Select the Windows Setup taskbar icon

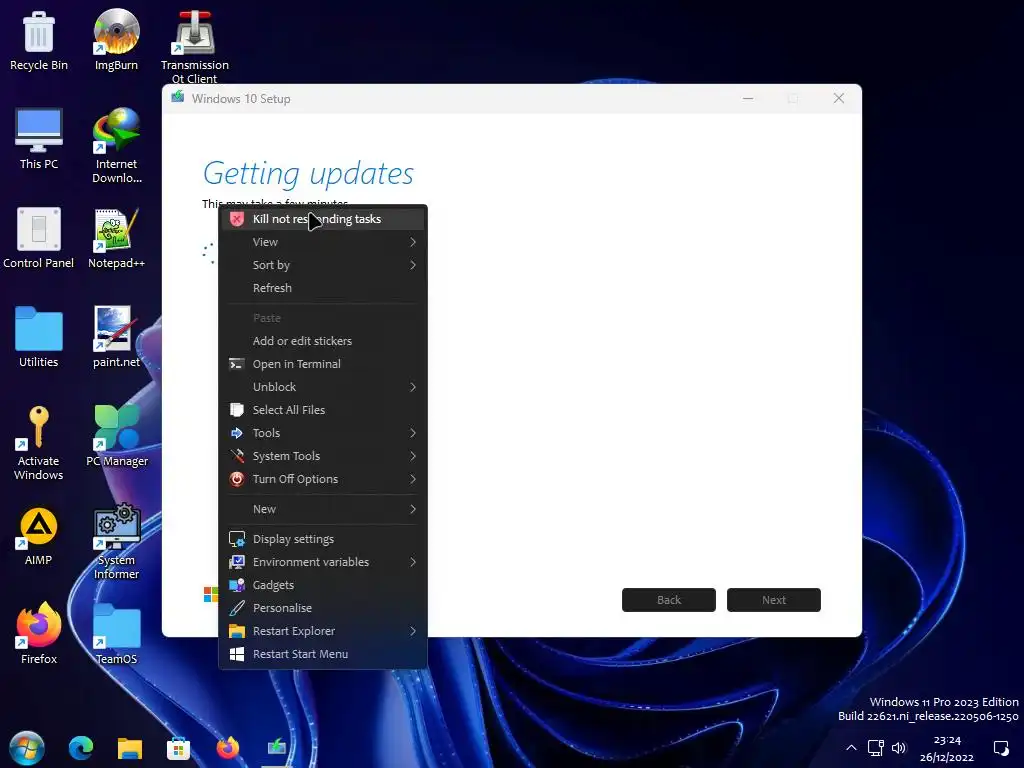277,746
